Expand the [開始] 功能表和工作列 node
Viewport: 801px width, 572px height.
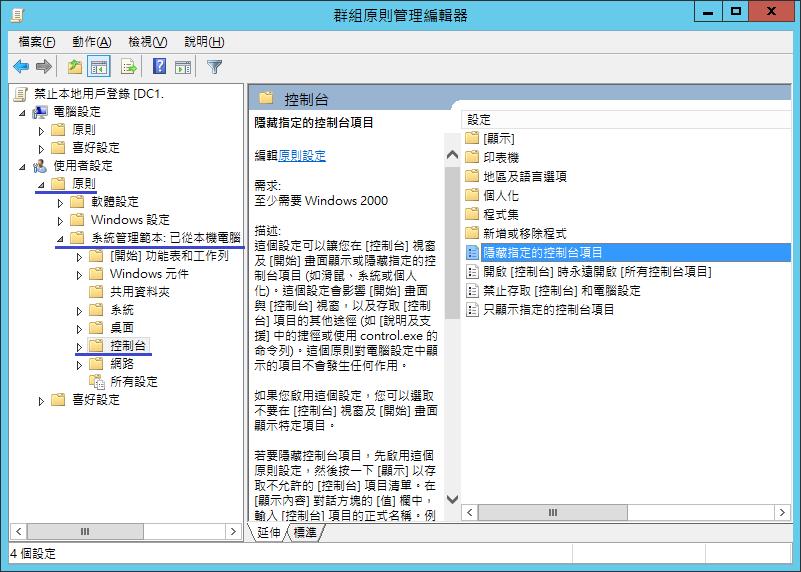tap(79, 257)
